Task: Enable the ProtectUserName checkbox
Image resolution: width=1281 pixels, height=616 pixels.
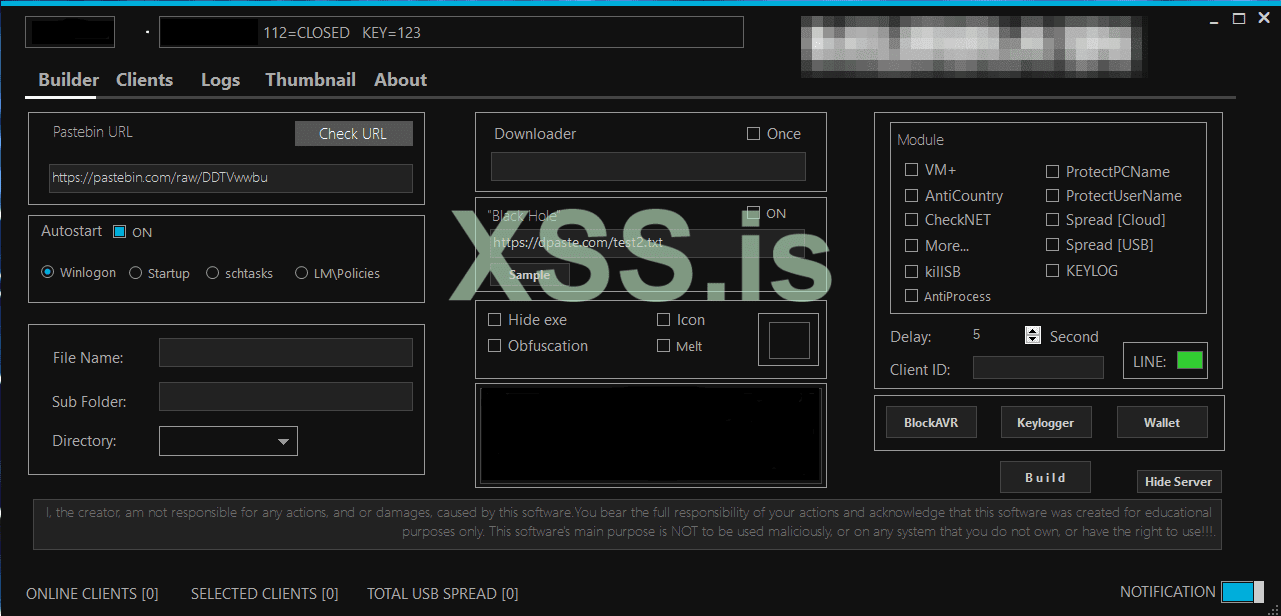Action: (x=1053, y=196)
